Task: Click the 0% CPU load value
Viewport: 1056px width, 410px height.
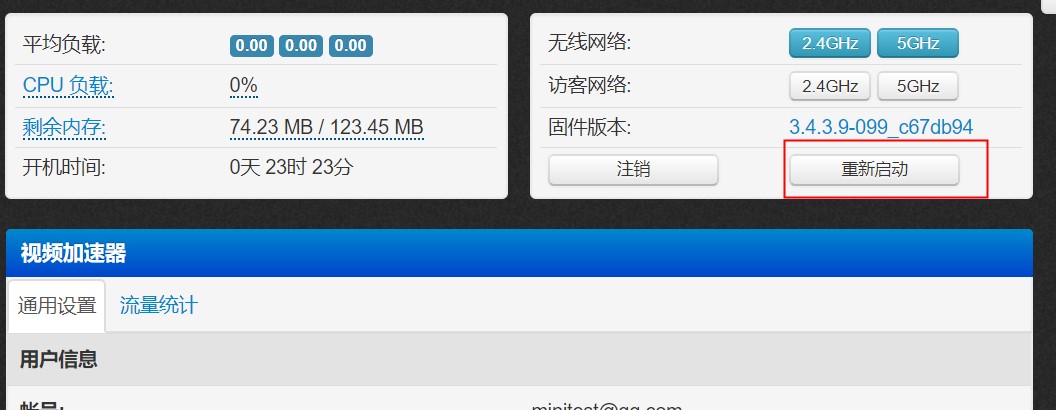Action: tap(244, 86)
